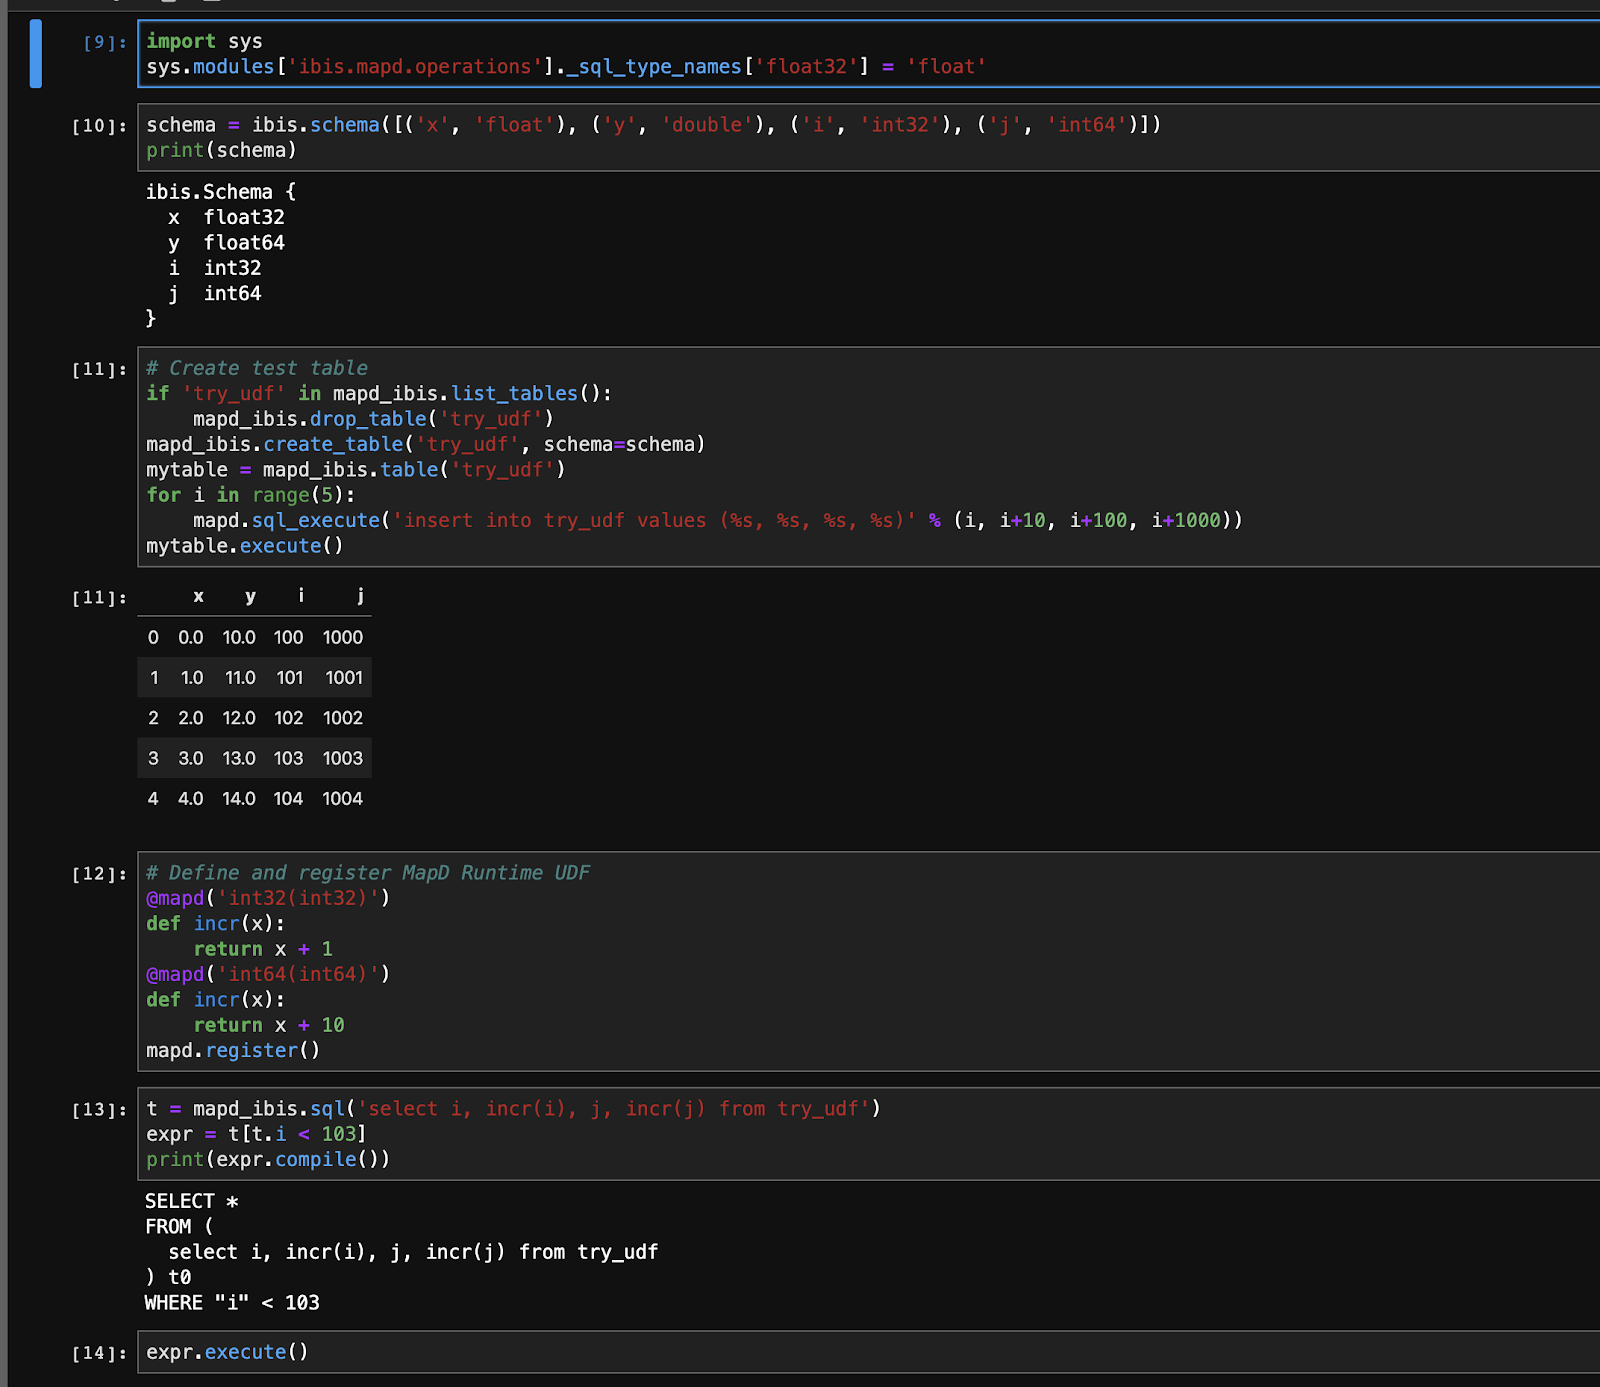Click the sys.modules float32 assignment line
This screenshot has width=1600, height=1387.
click(x=566, y=67)
